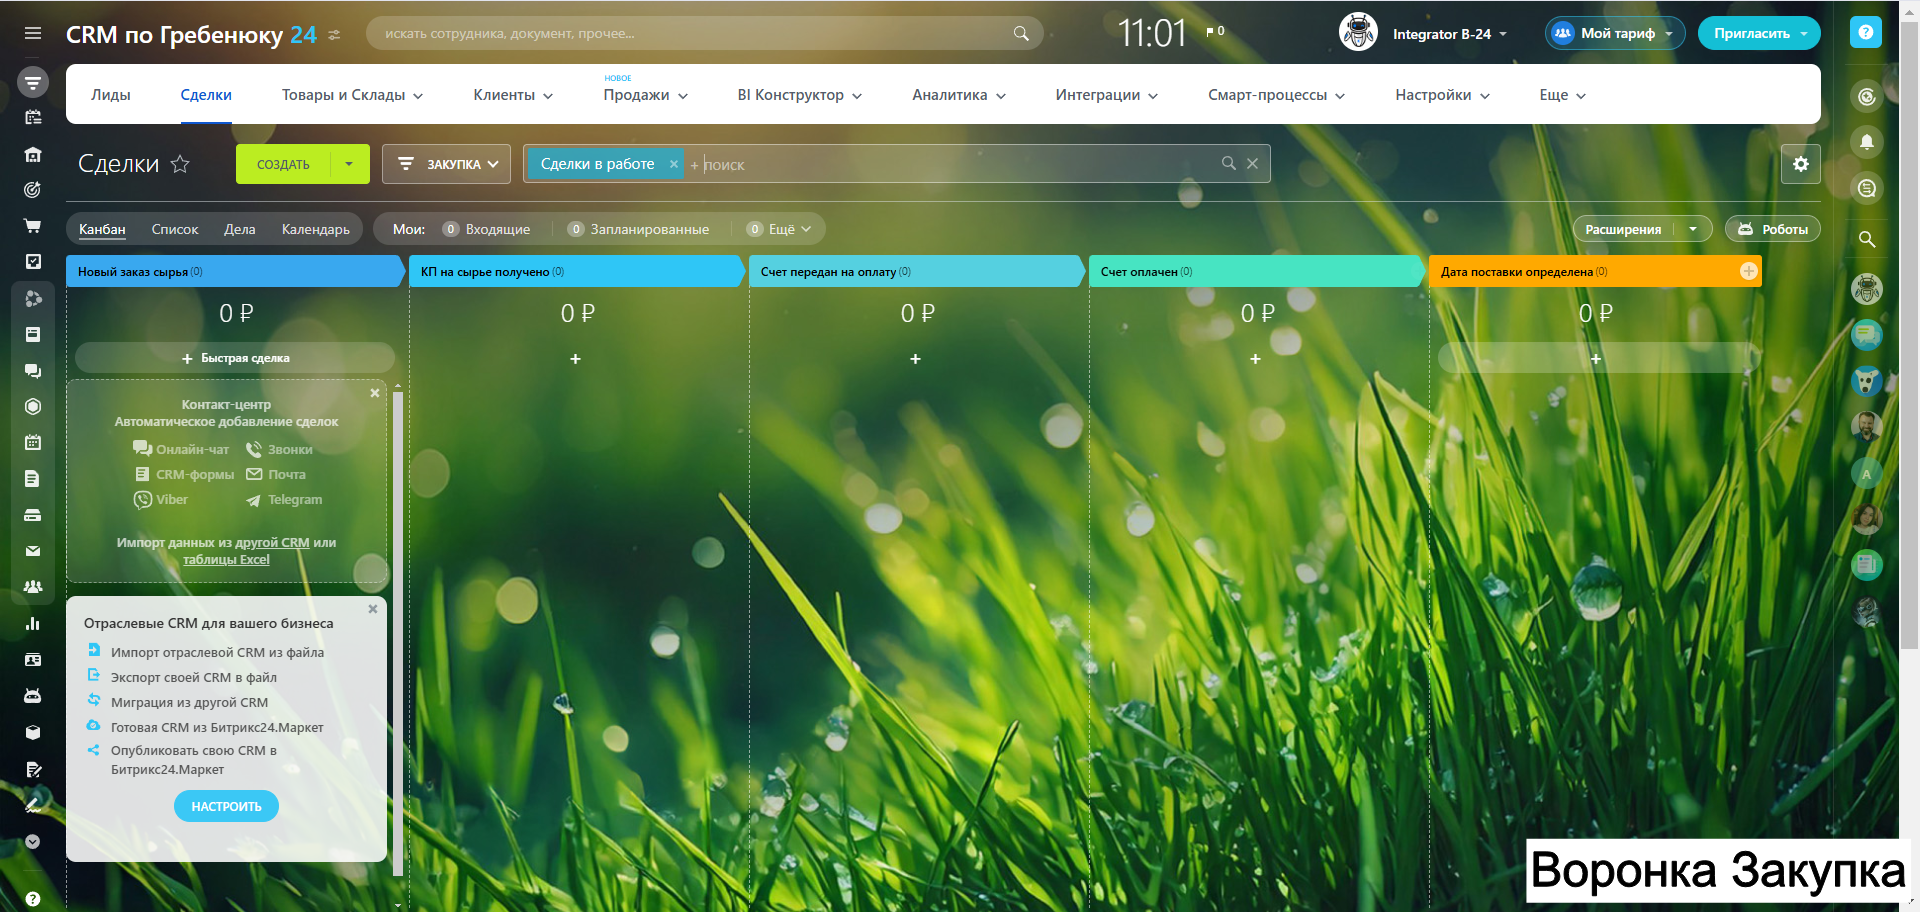Open the hamburger menu at top left

tap(33, 33)
